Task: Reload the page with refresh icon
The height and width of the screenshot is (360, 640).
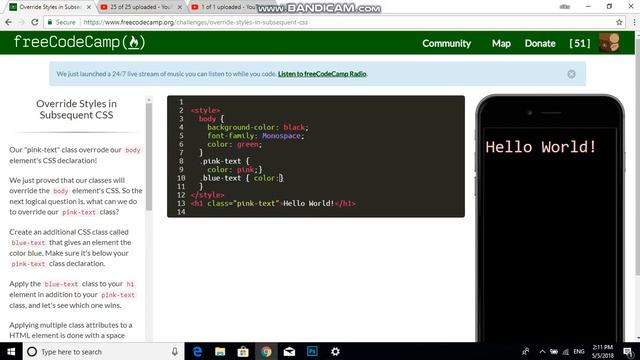Action: coord(35,22)
